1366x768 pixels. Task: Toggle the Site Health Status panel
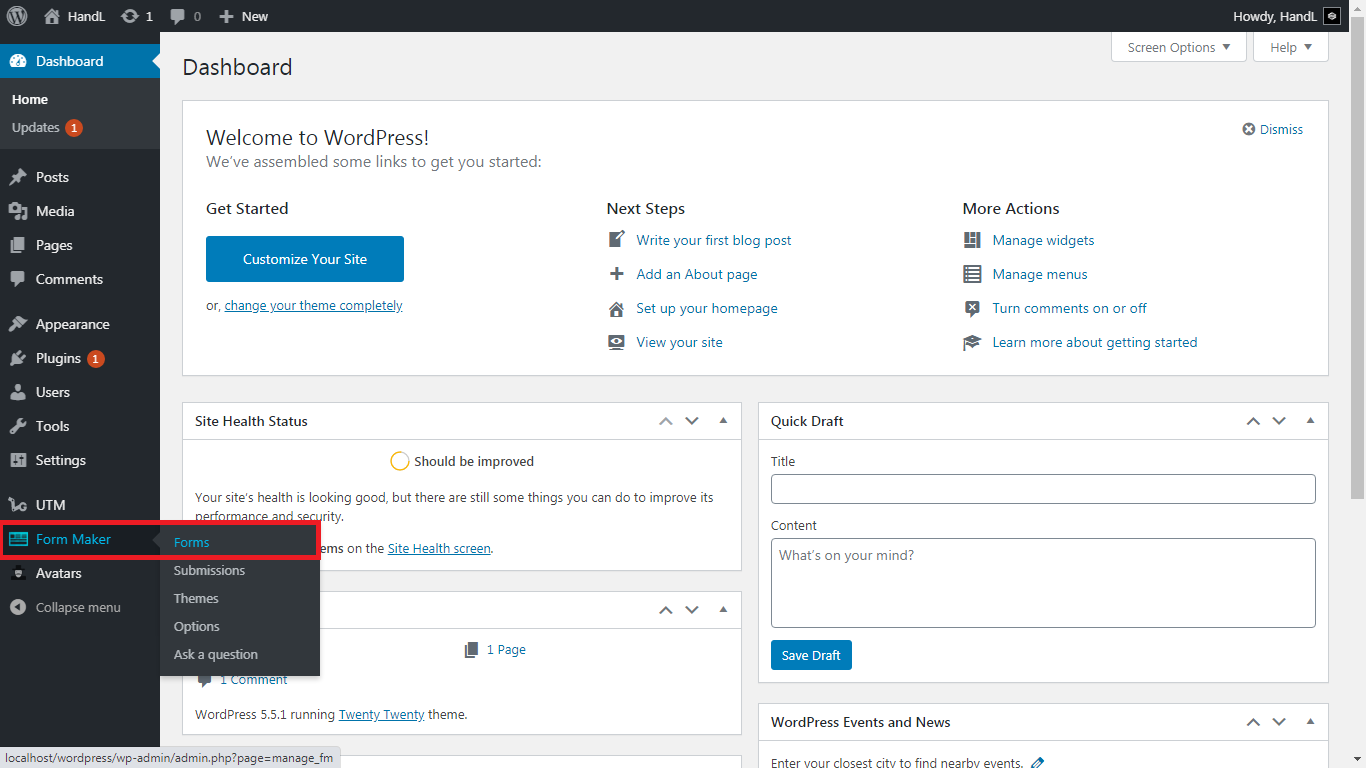(x=723, y=421)
